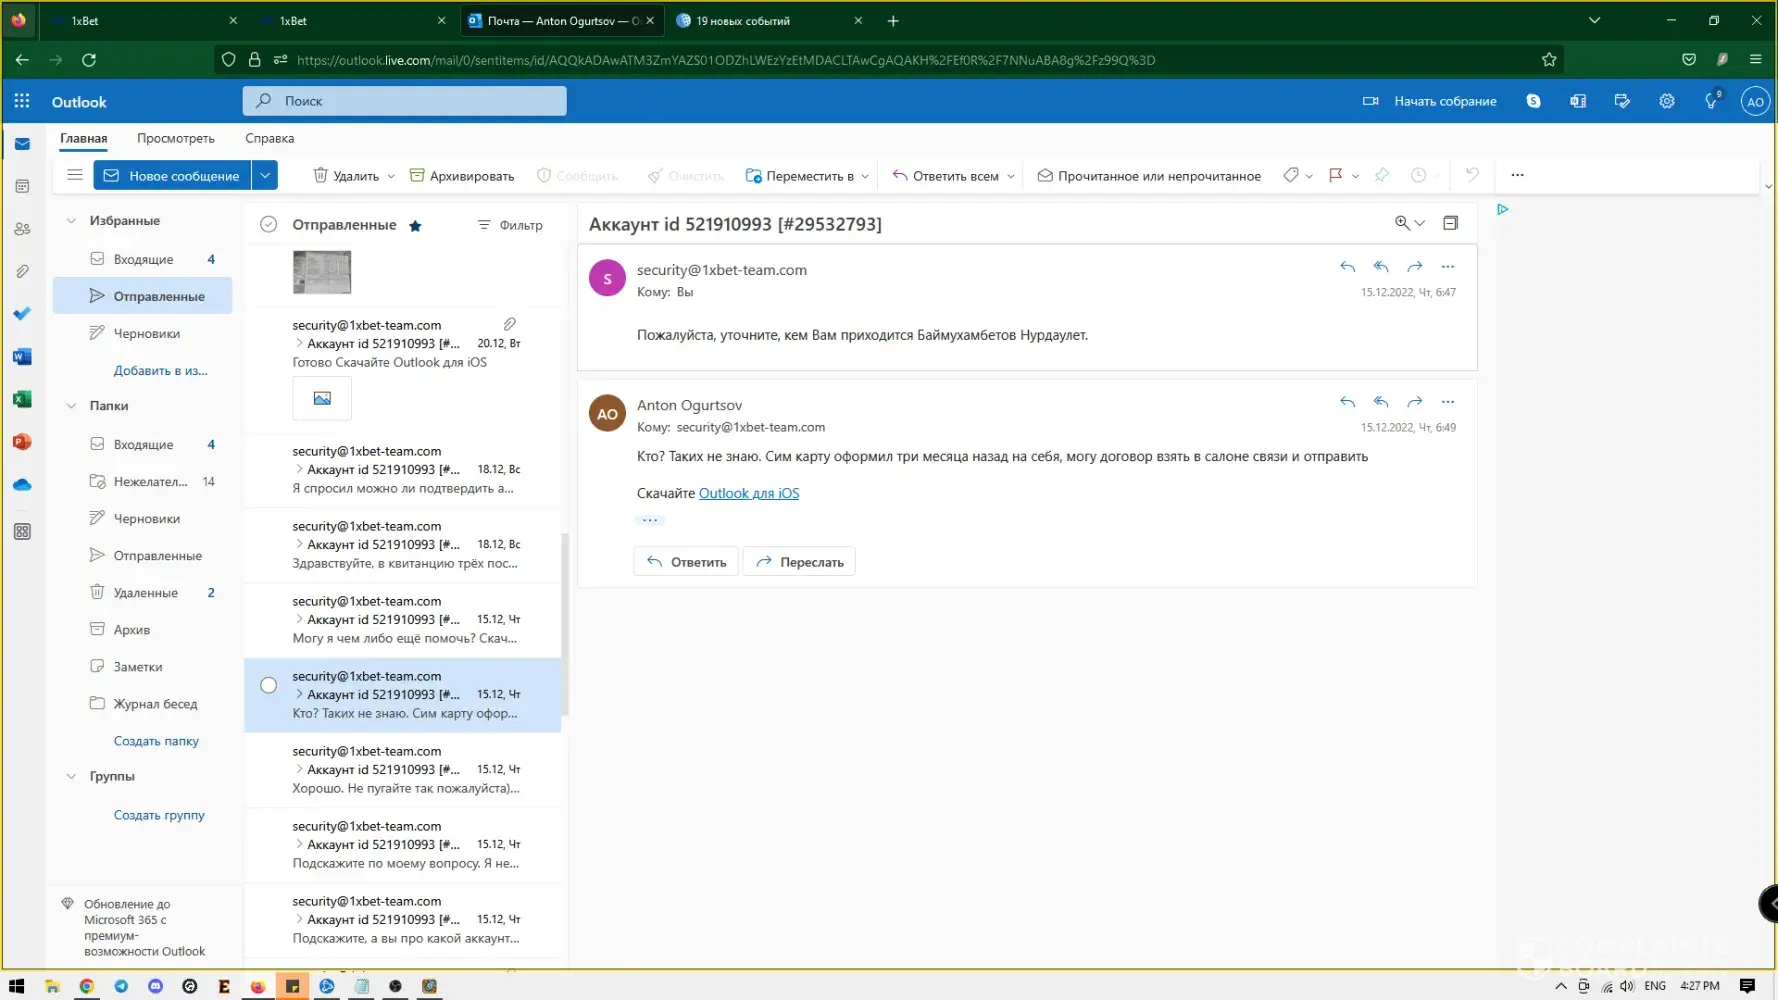Viewport: 1778px width, 1000px height.
Task: Click the Ответить button below the message
Action: [686, 562]
